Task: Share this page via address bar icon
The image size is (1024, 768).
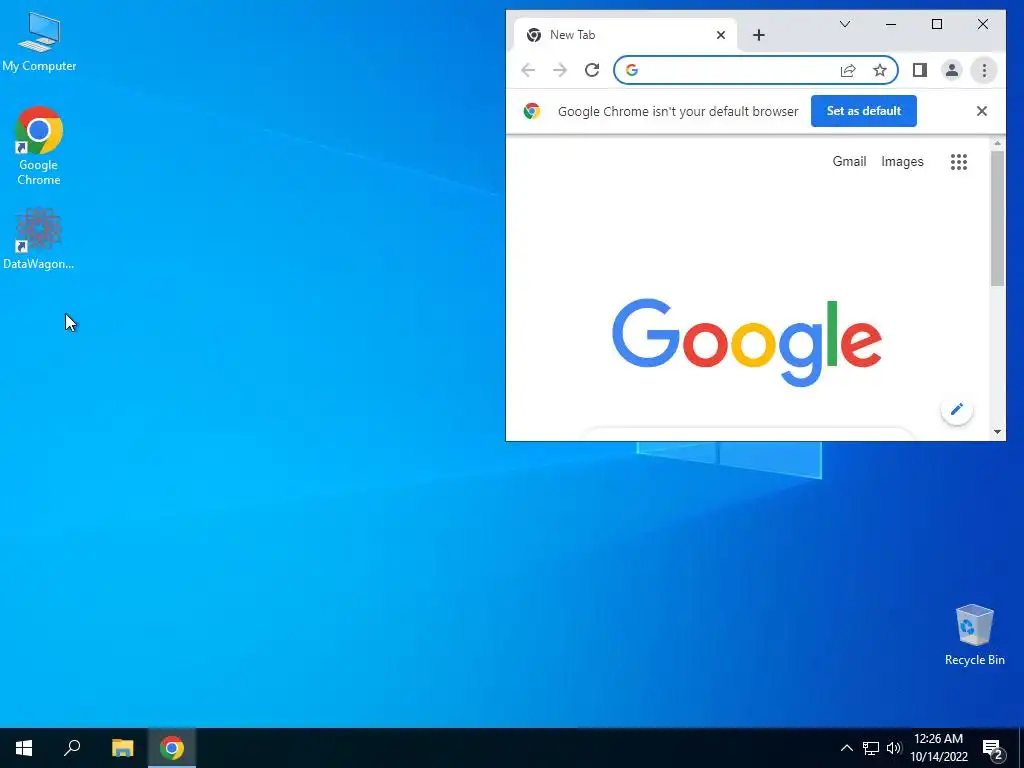Action: coord(848,70)
